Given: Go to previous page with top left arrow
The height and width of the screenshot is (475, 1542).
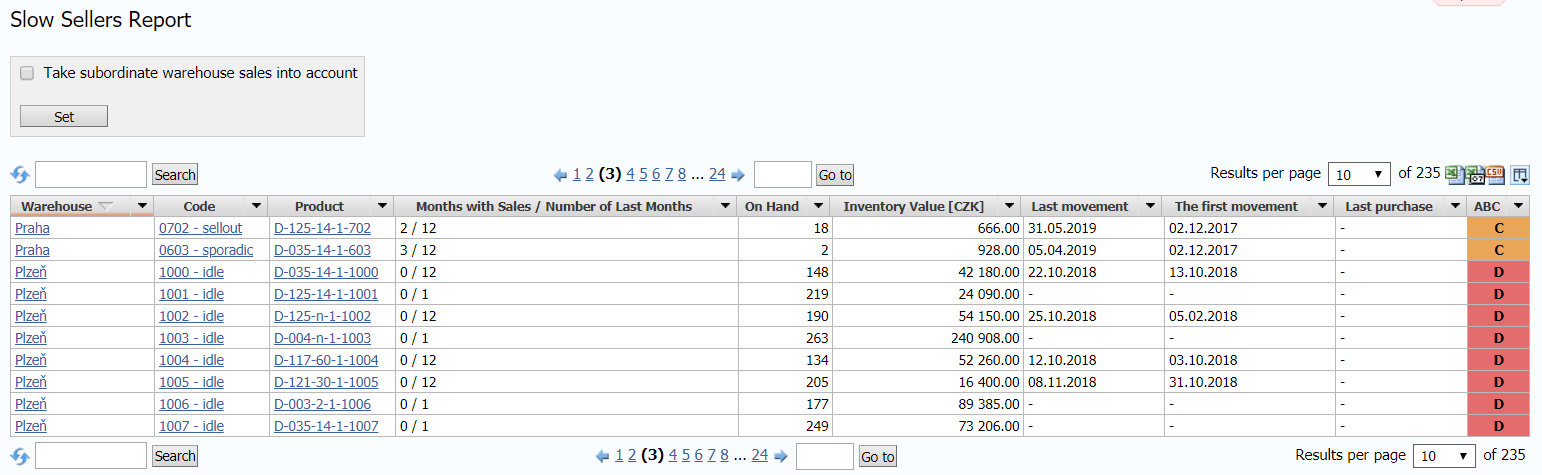Looking at the screenshot, I should click(561, 175).
